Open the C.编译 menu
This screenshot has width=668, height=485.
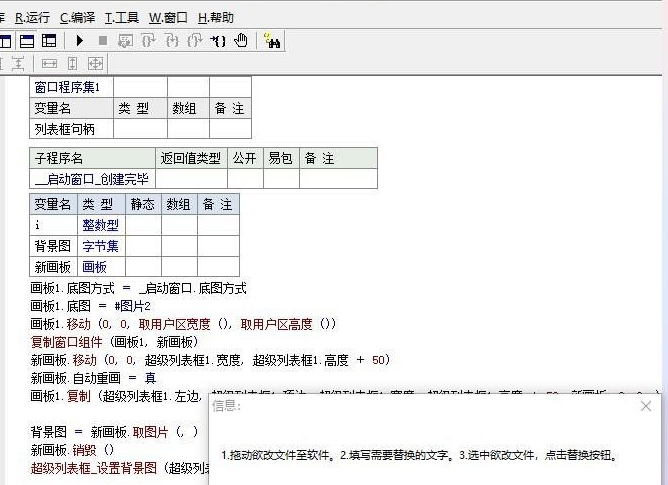coord(77,17)
